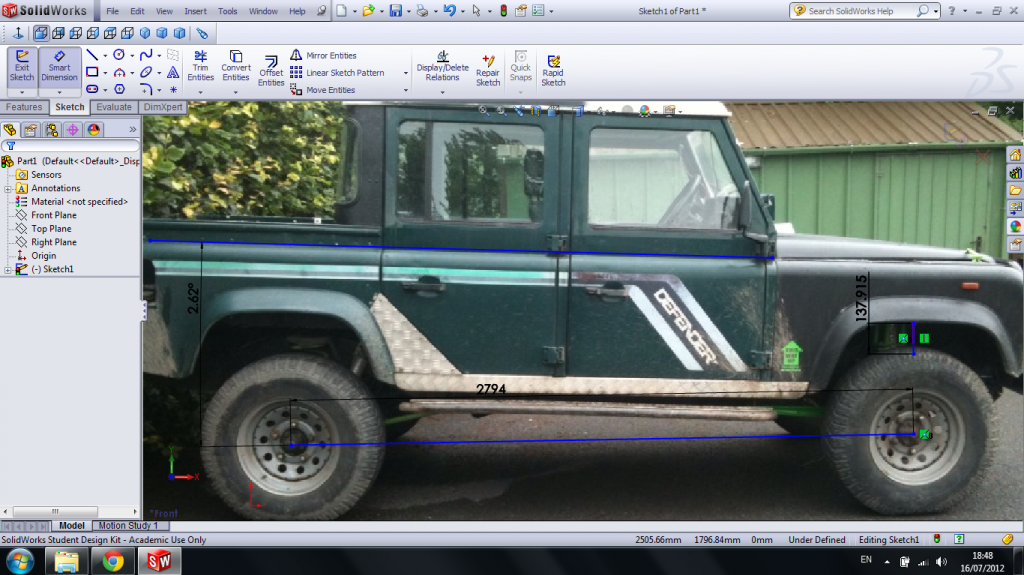
Task: Click Offset Entities tool
Action: point(271,71)
